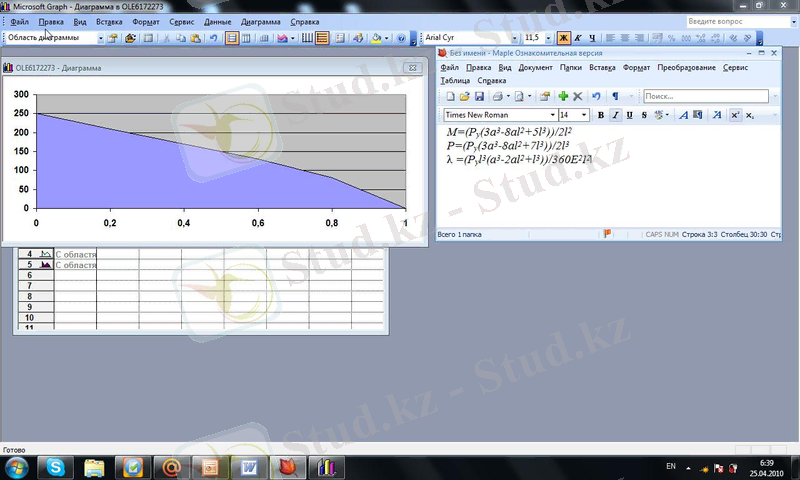Click the Skype button on the taskbar
This screenshot has width=800, height=480.
tap(56, 466)
